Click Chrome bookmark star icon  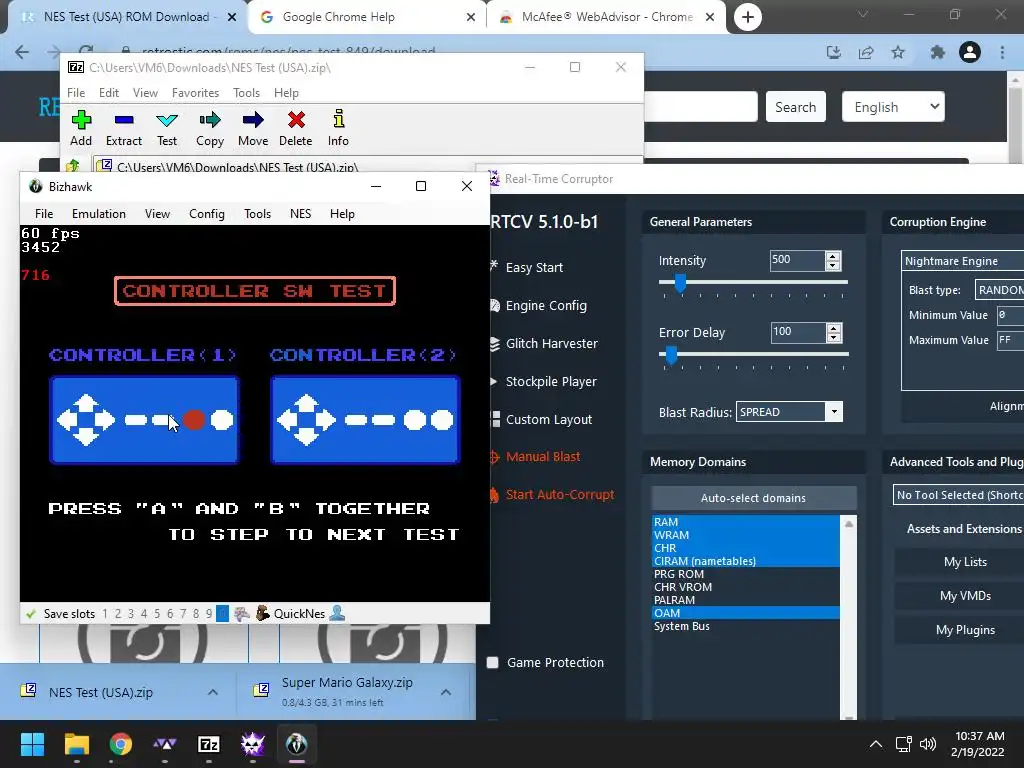[x=898, y=52]
